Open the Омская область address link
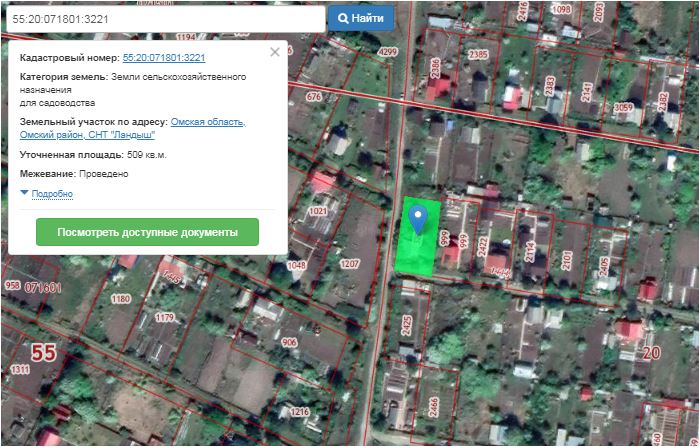700x447 pixels. tap(208, 122)
